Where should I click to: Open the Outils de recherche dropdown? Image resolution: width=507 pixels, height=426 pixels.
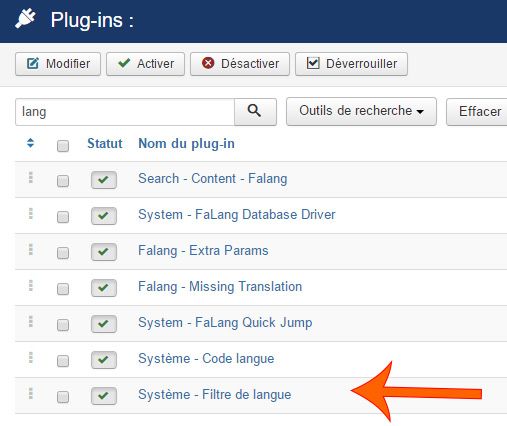point(361,111)
